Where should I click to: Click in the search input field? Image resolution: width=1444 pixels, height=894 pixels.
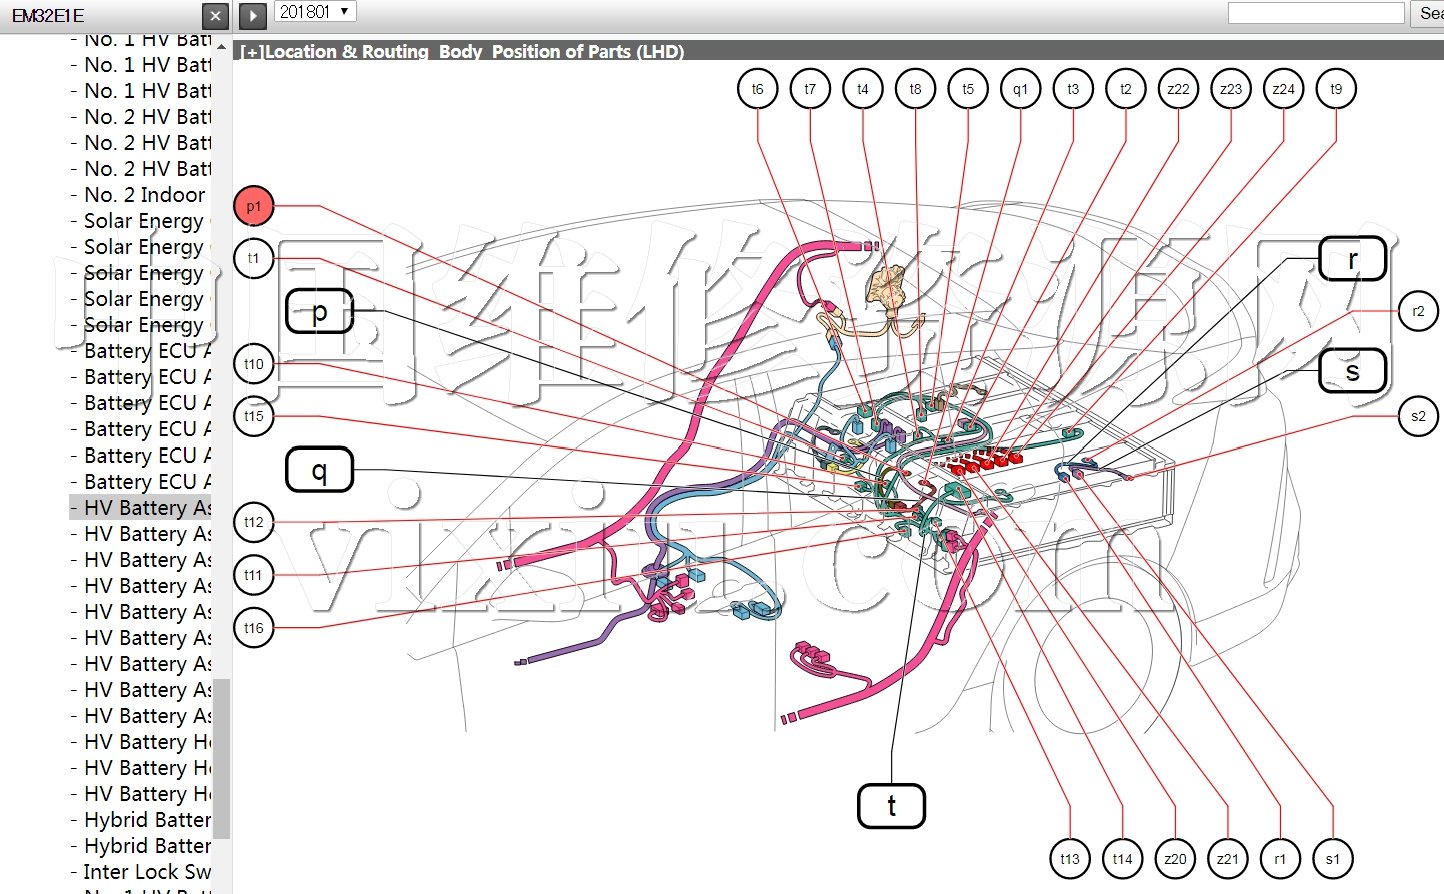[1315, 13]
